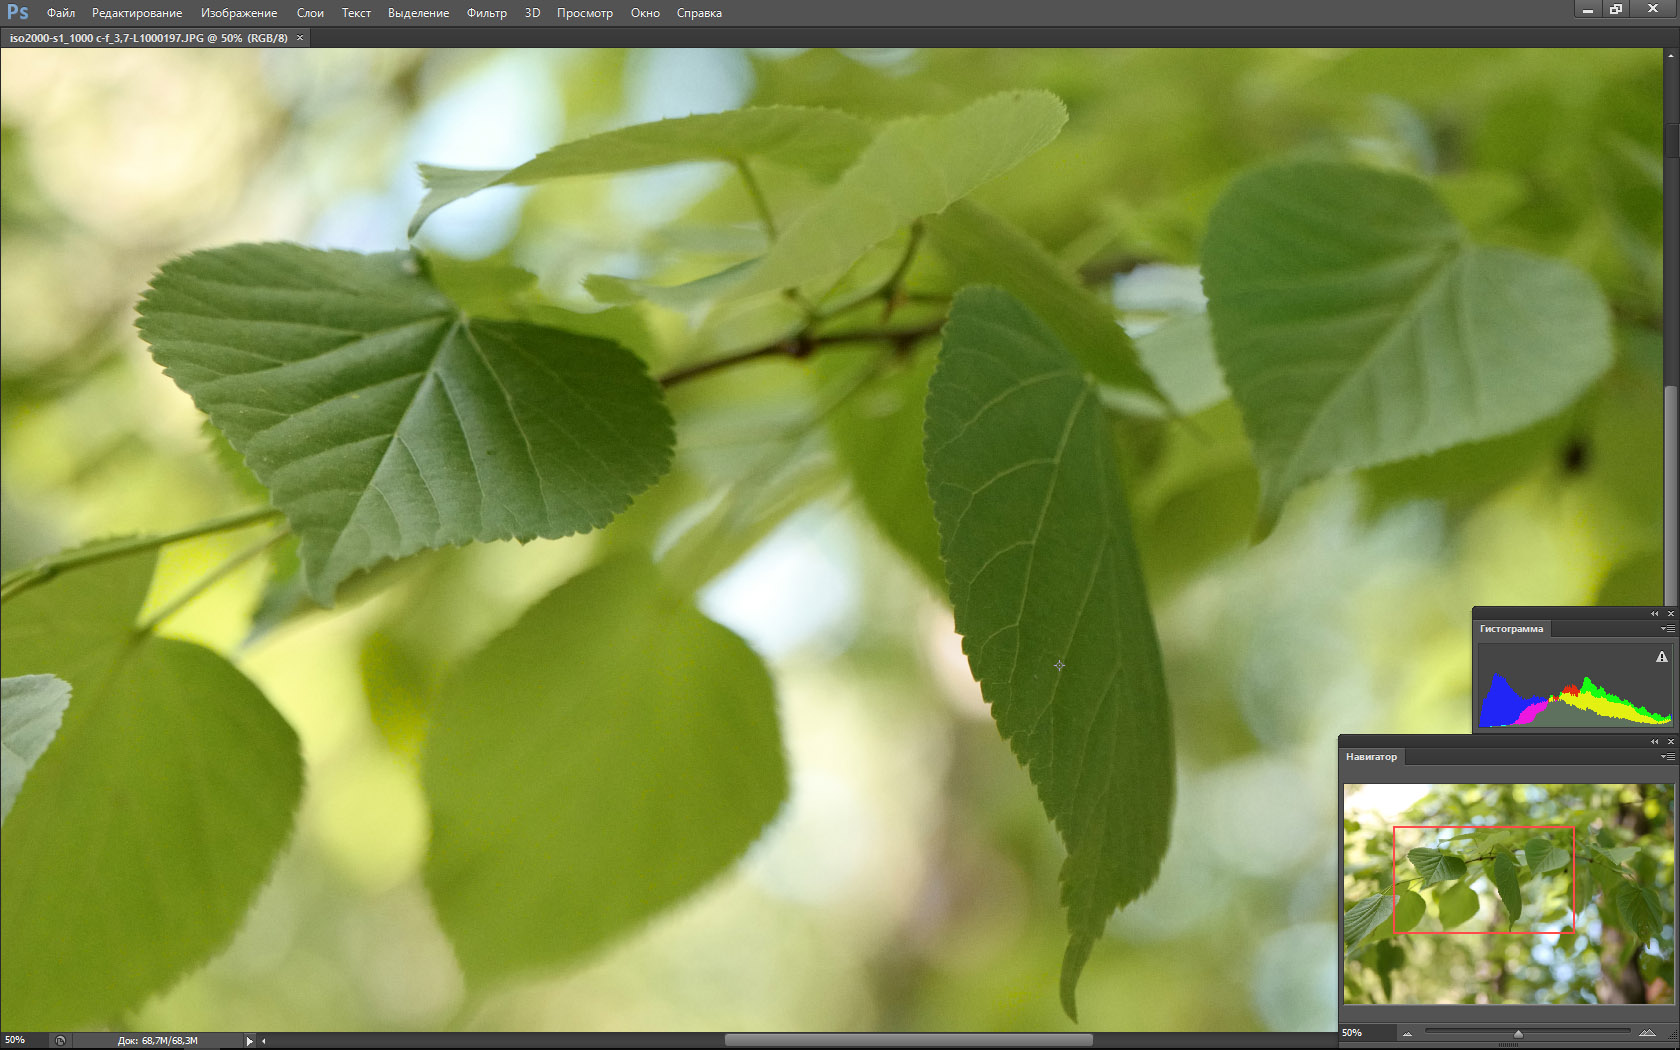Image resolution: width=1680 pixels, height=1050 pixels.
Task: Click the Navigator zoom slider handle
Action: (1518, 1033)
